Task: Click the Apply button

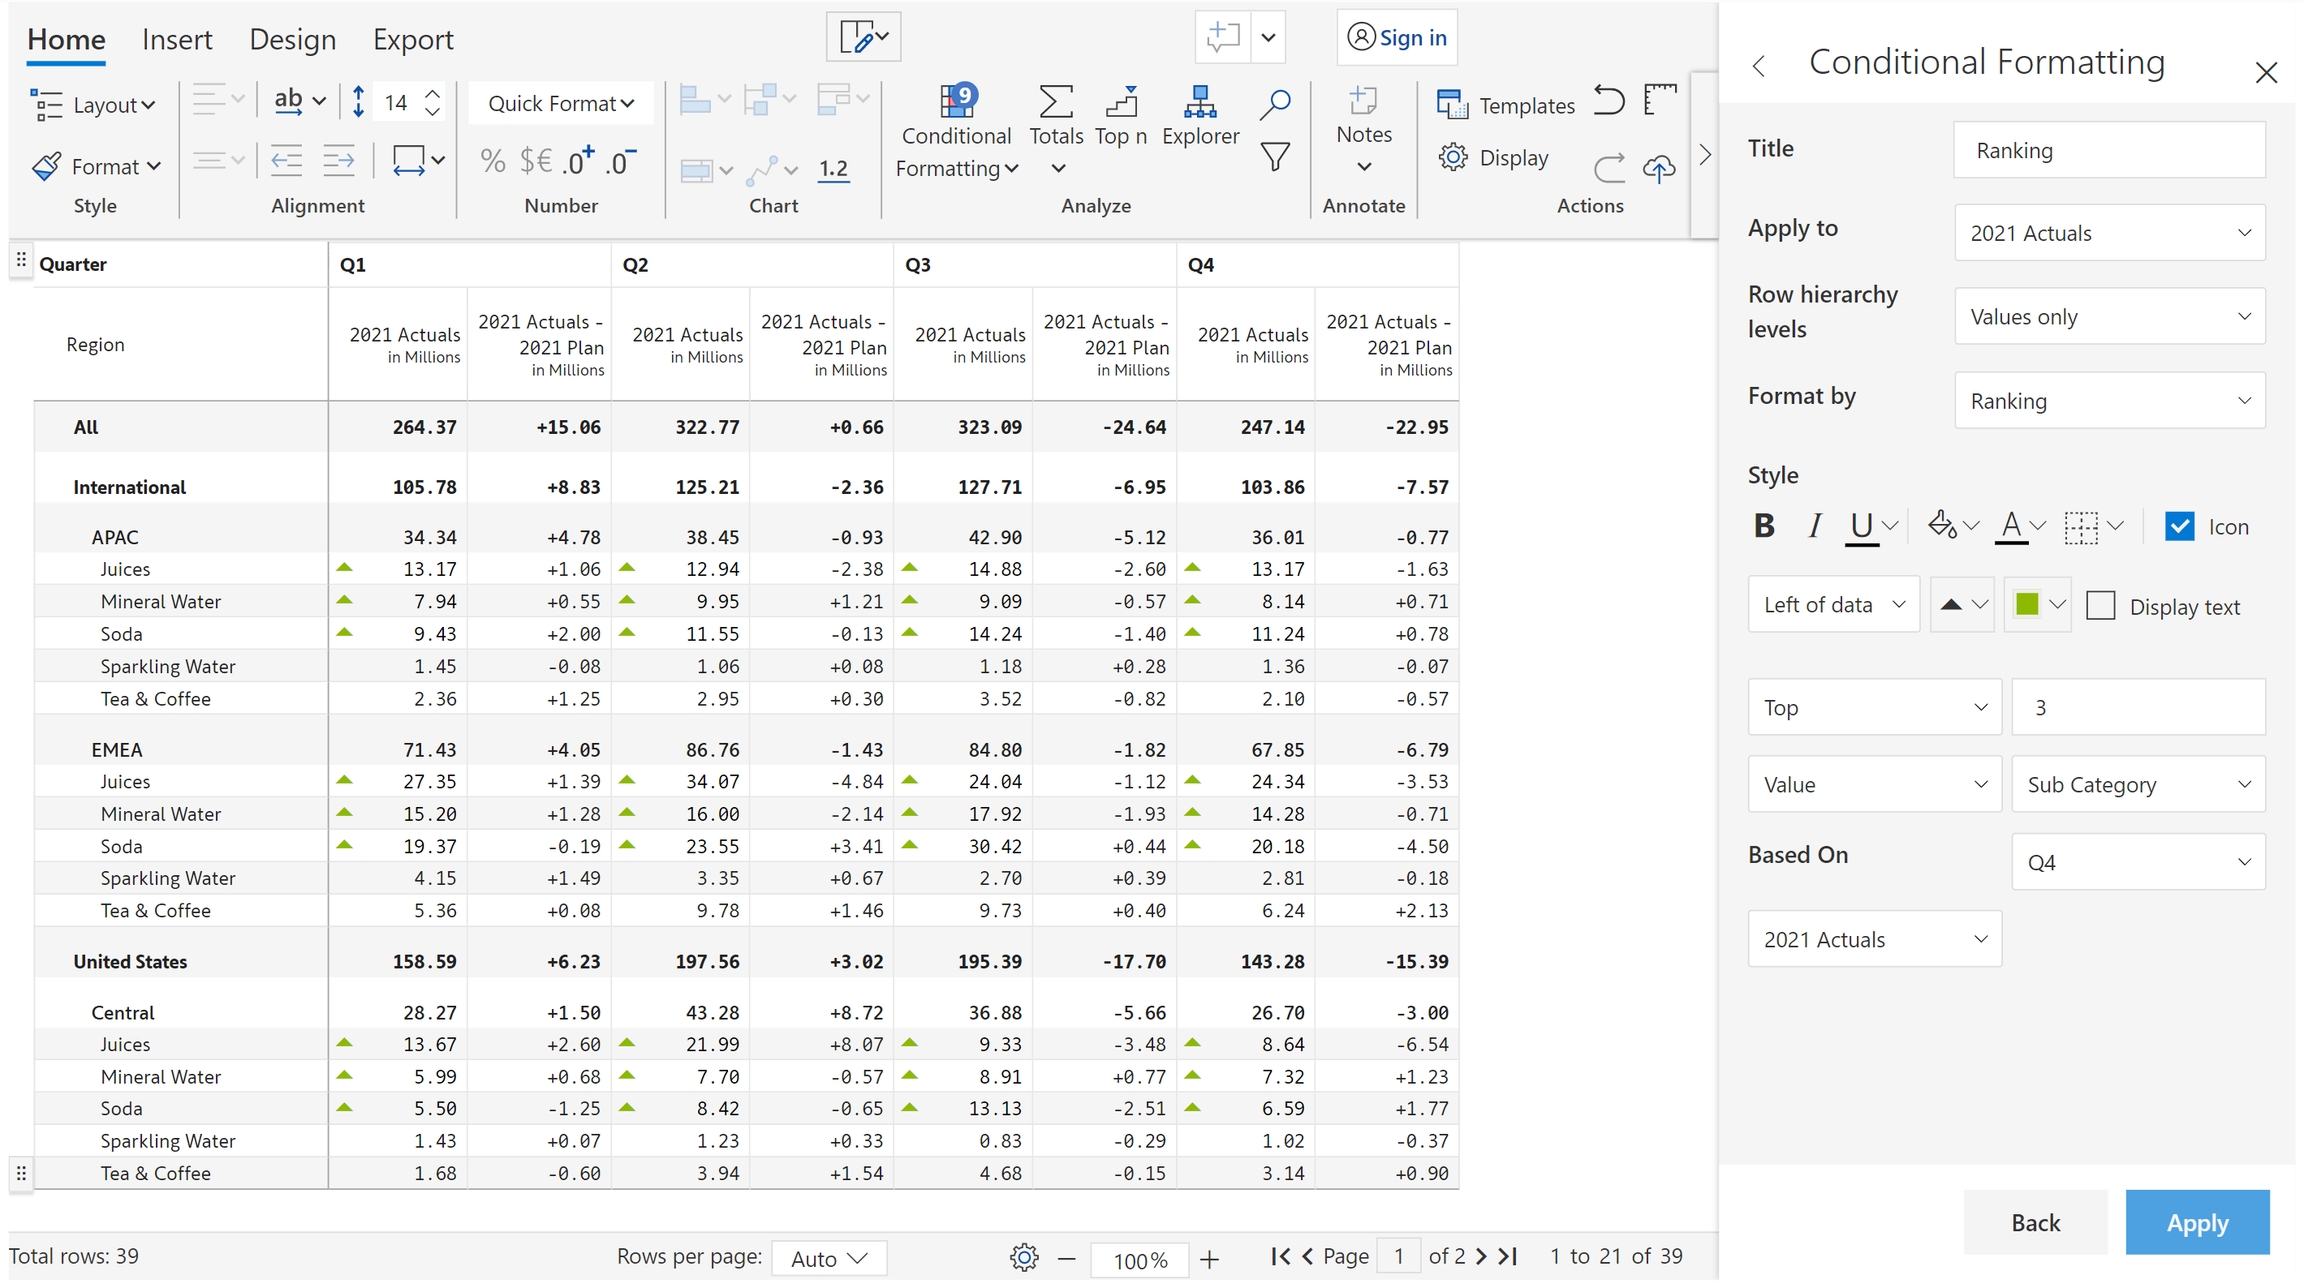Action: (x=2196, y=1223)
